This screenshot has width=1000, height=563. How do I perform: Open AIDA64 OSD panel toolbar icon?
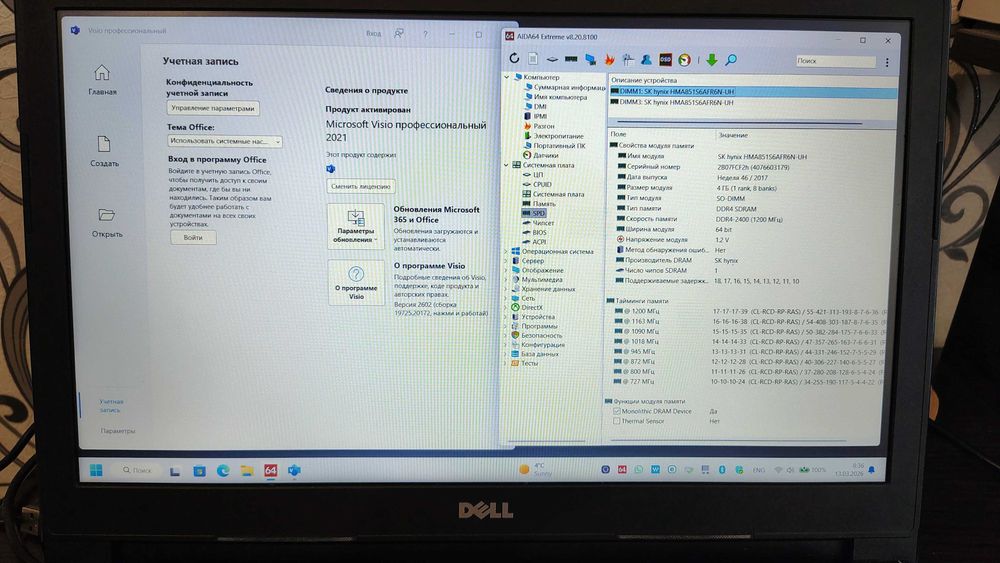665,59
